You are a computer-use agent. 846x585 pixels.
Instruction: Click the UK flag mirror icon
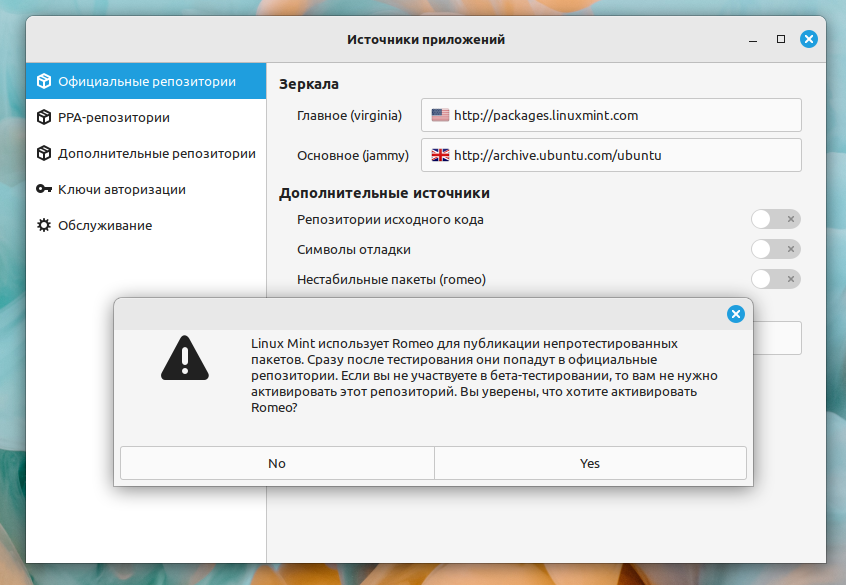coord(440,155)
